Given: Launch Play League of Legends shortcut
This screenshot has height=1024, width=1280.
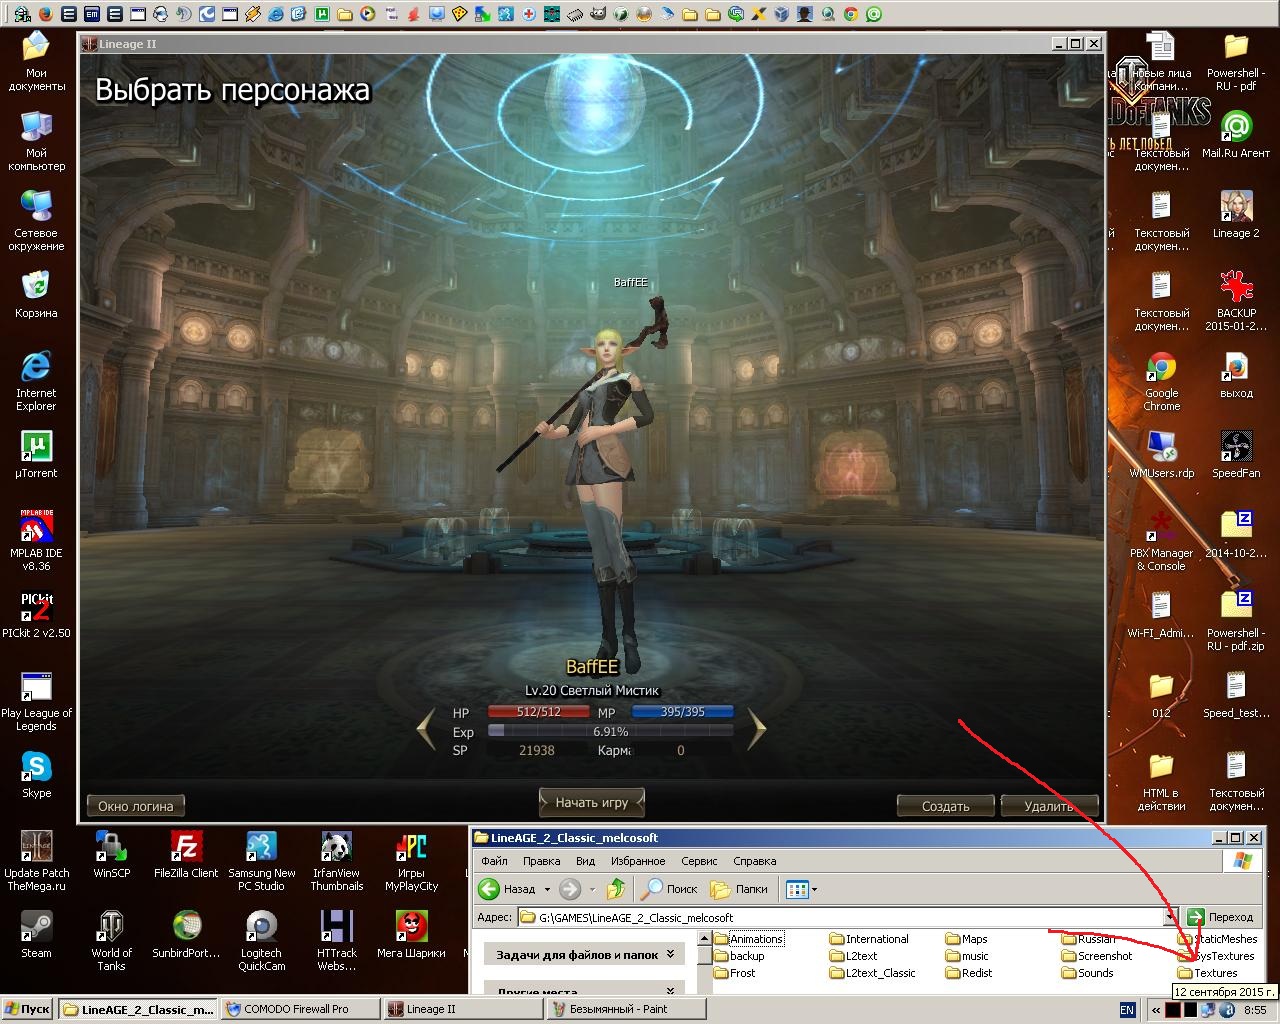Looking at the screenshot, I should pyautogui.click(x=36, y=701).
